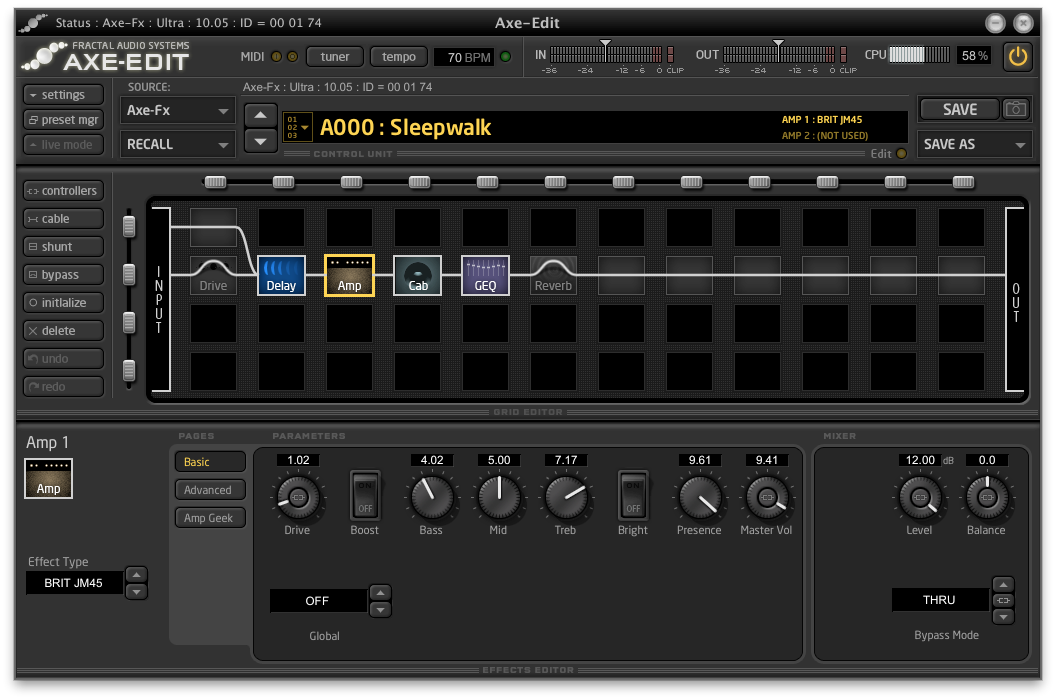
Task: Step Effect Type up from BRIT JM45
Action: 137,575
